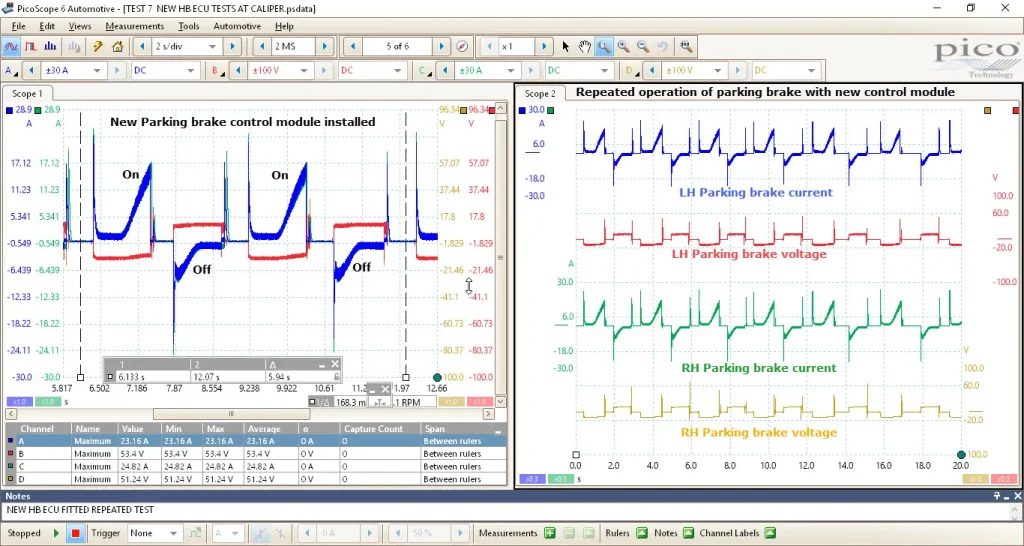Open the Automotive menu

click(x=237, y=26)
